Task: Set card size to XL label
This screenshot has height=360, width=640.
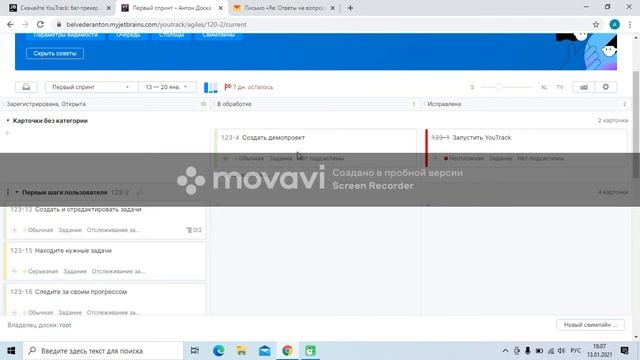Action: 544,87
